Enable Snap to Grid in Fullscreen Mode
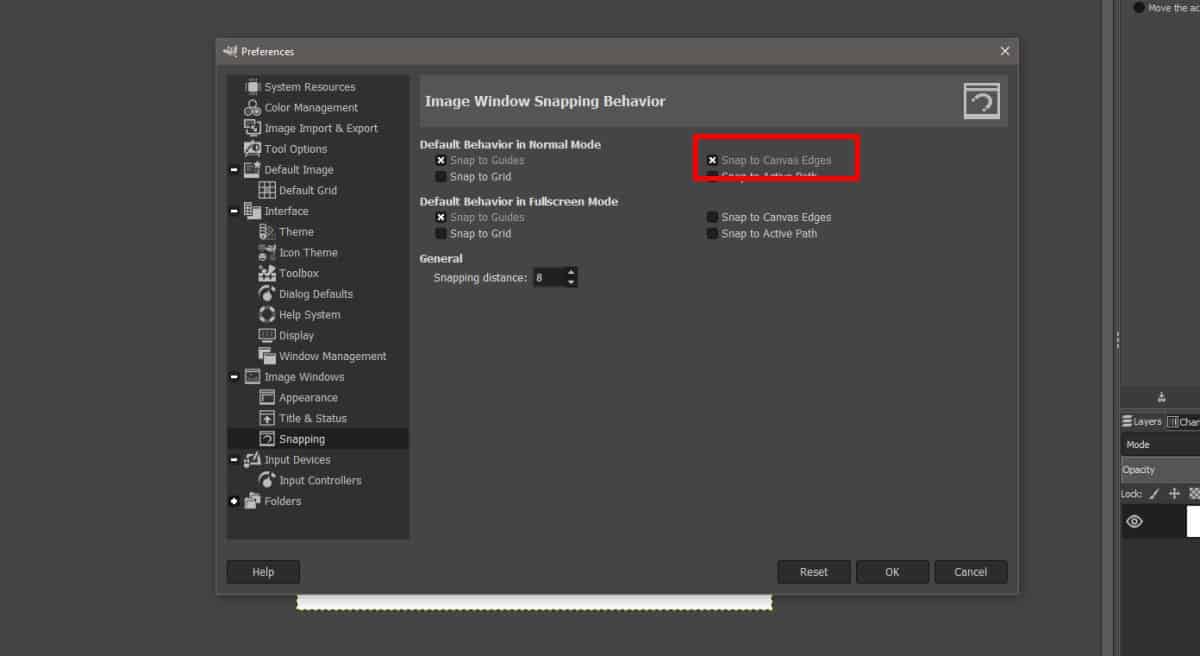The width and height of the screenshot is (1200, 656). point(440,233)
